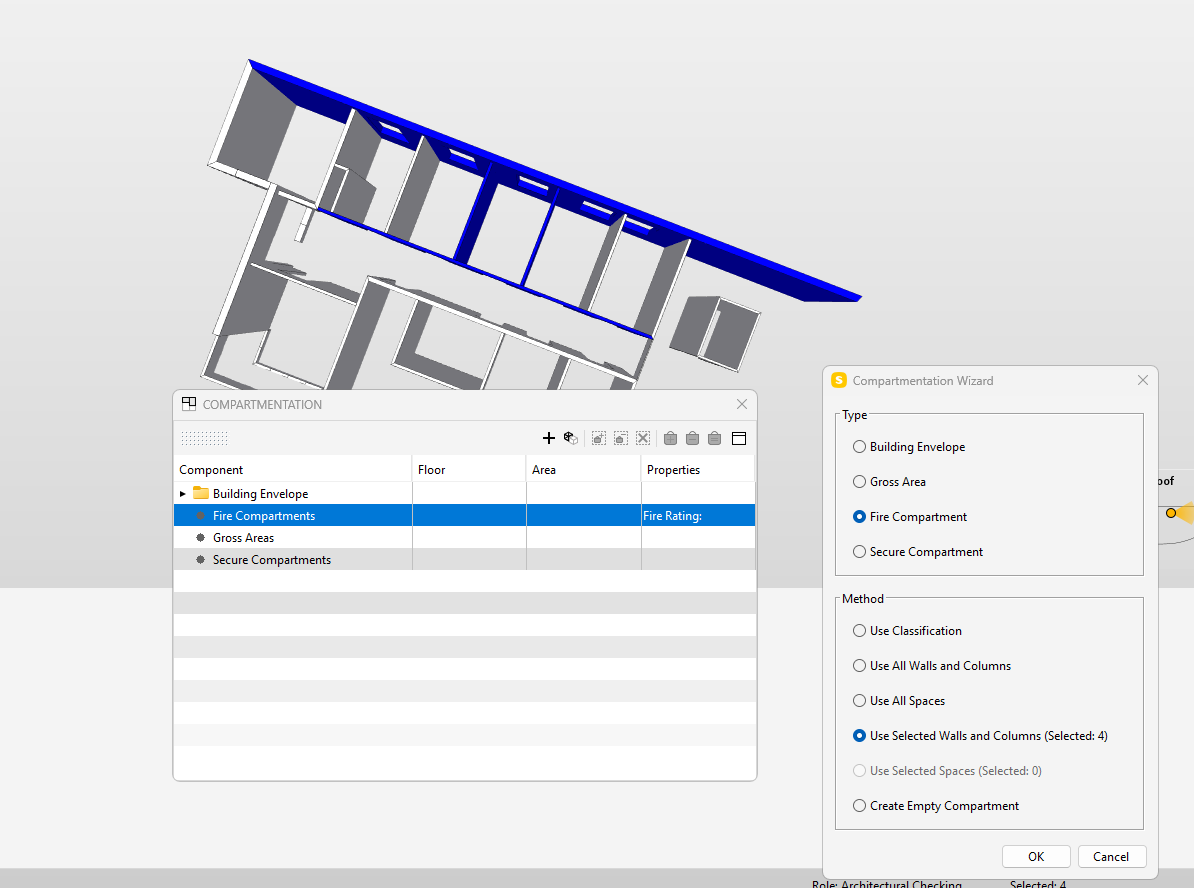This screenshot has height=888, width=1194.
Task: Click the yellow folder icon beside Building Envelope
Action: click(x=201, y=493)
